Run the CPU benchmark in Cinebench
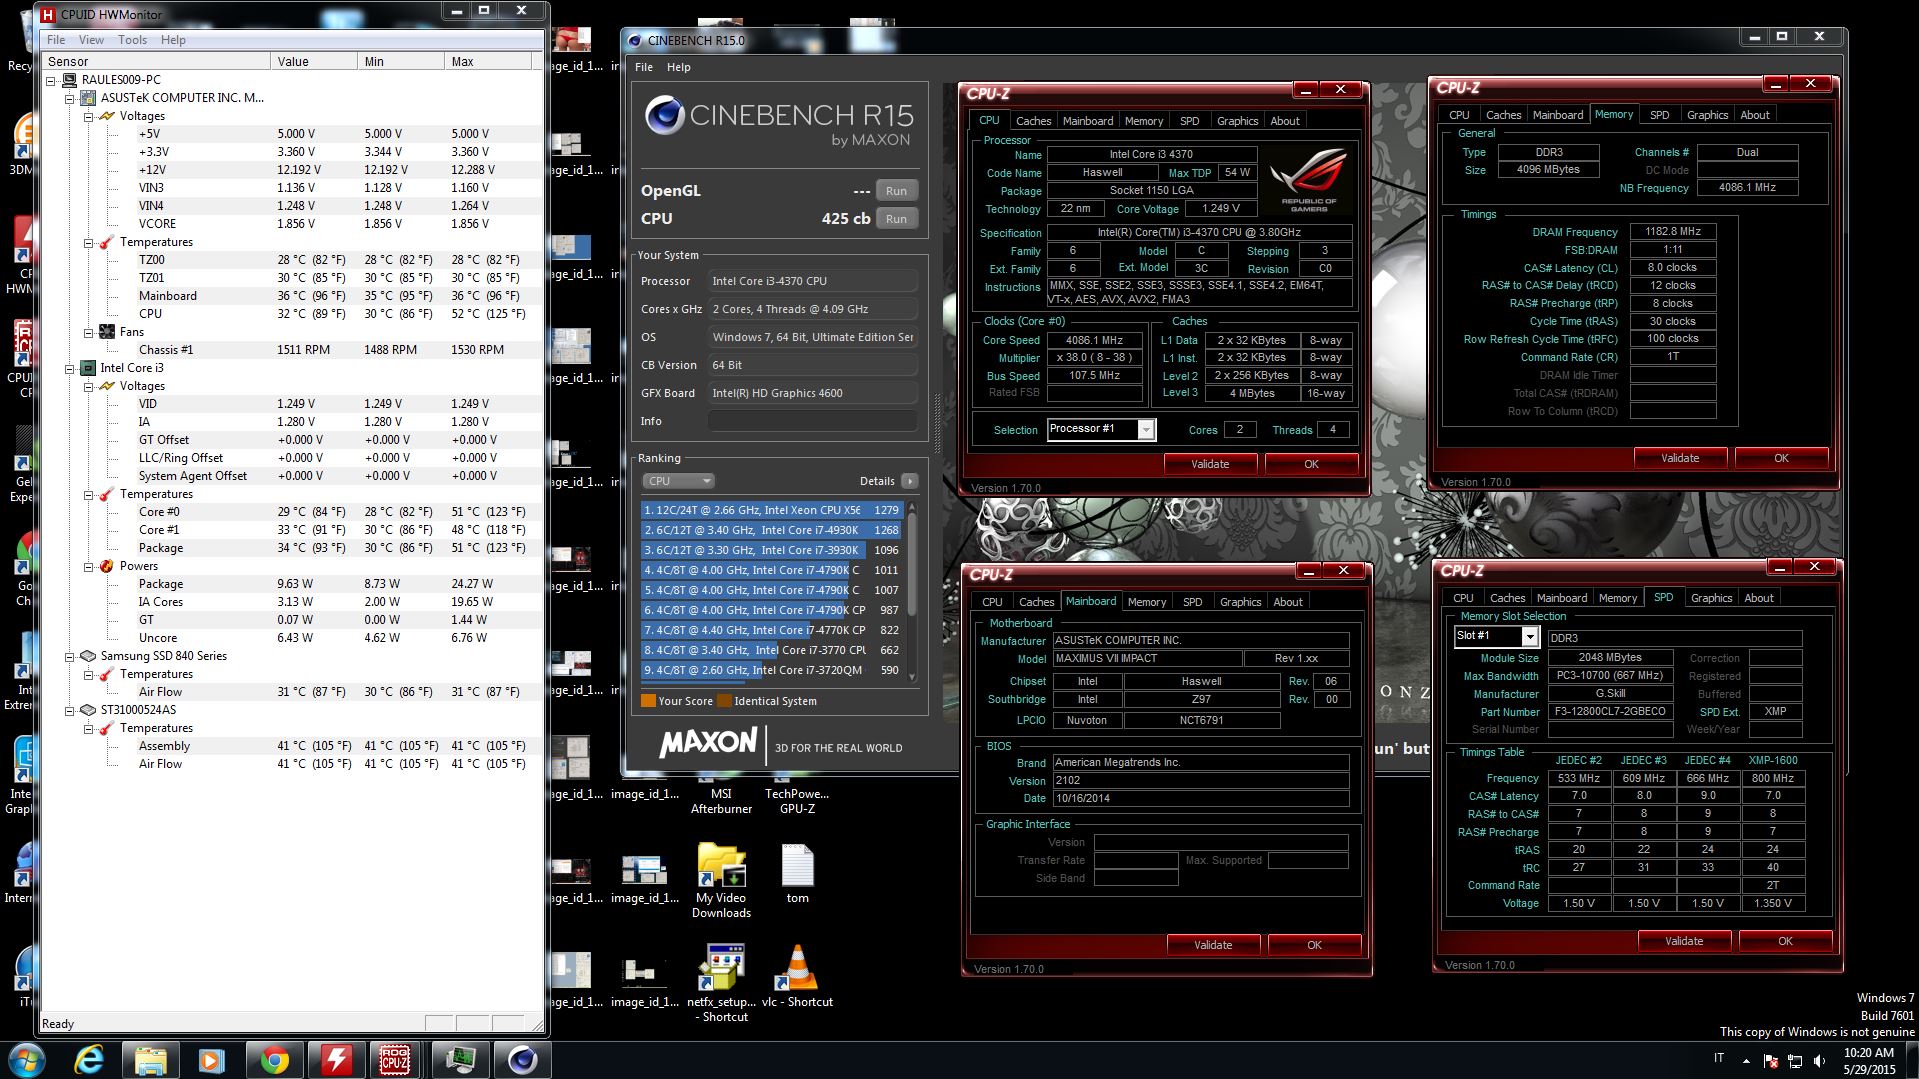Viewport: 1919px width, 1079px height. (897, 219)
